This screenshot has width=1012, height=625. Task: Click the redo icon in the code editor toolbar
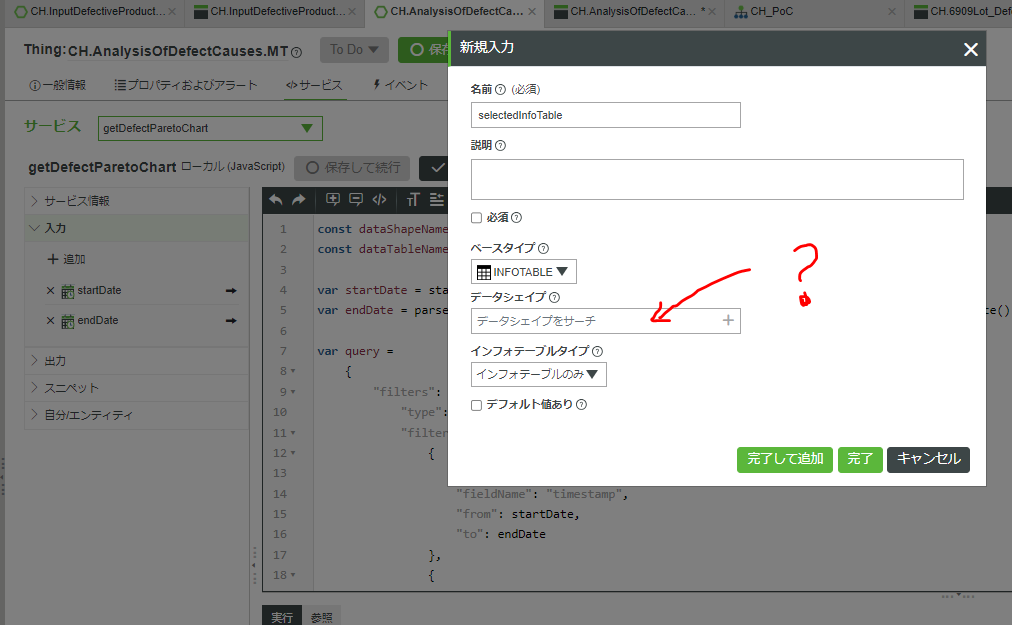298,200
